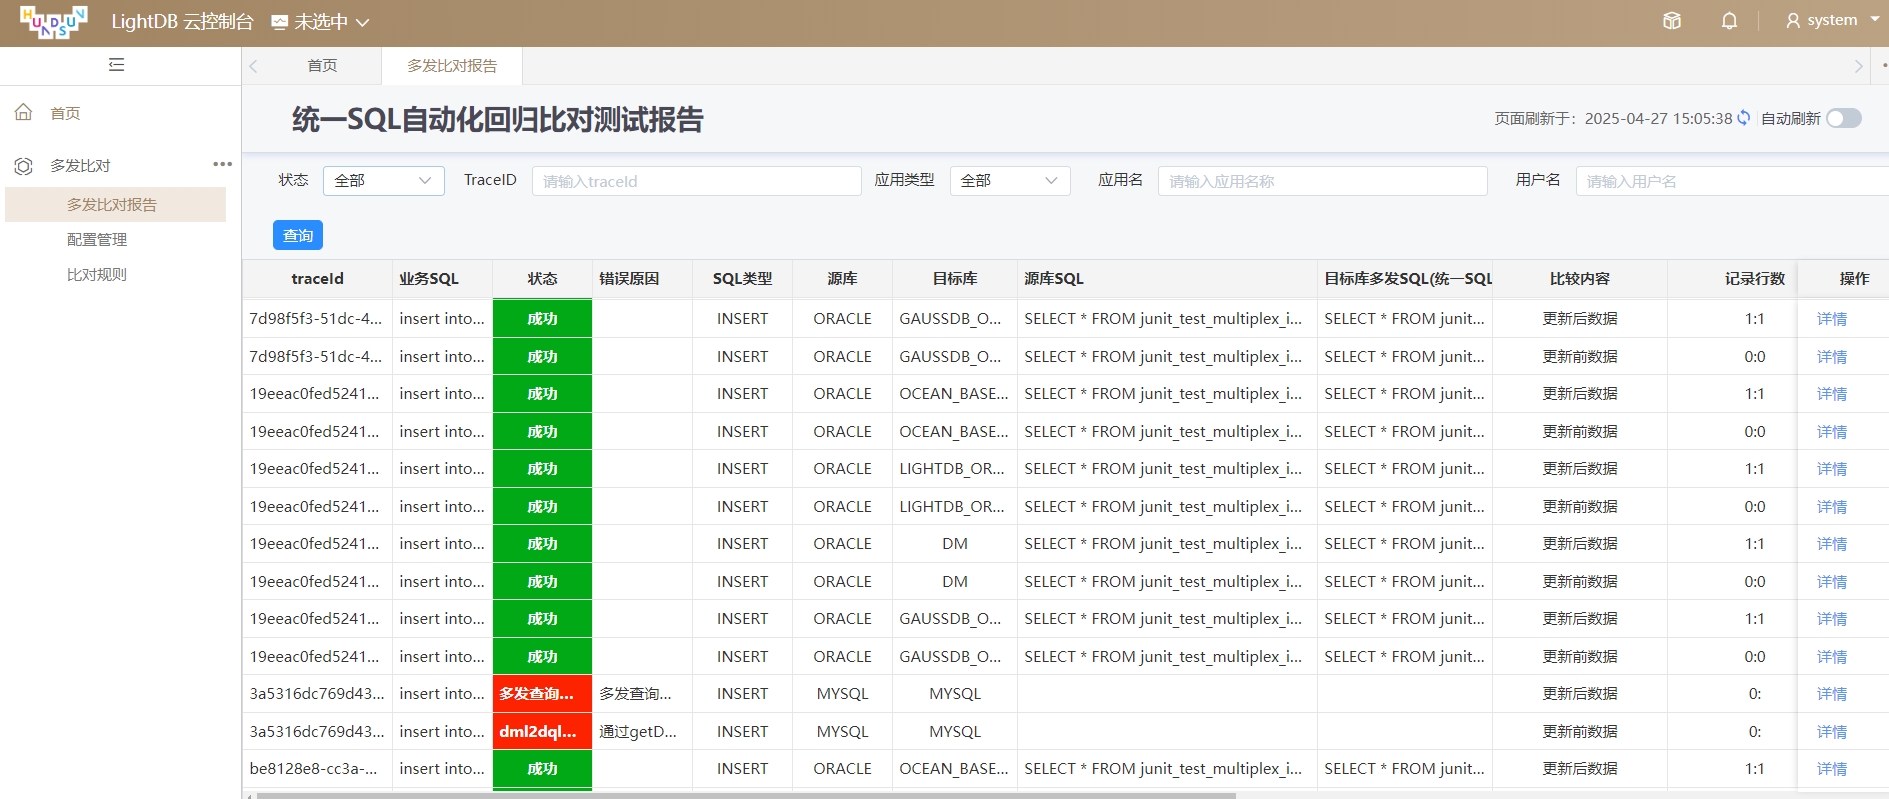
Task: Open the 状态 dropdown
Action: pyautogui.click(x=384, y=181)
